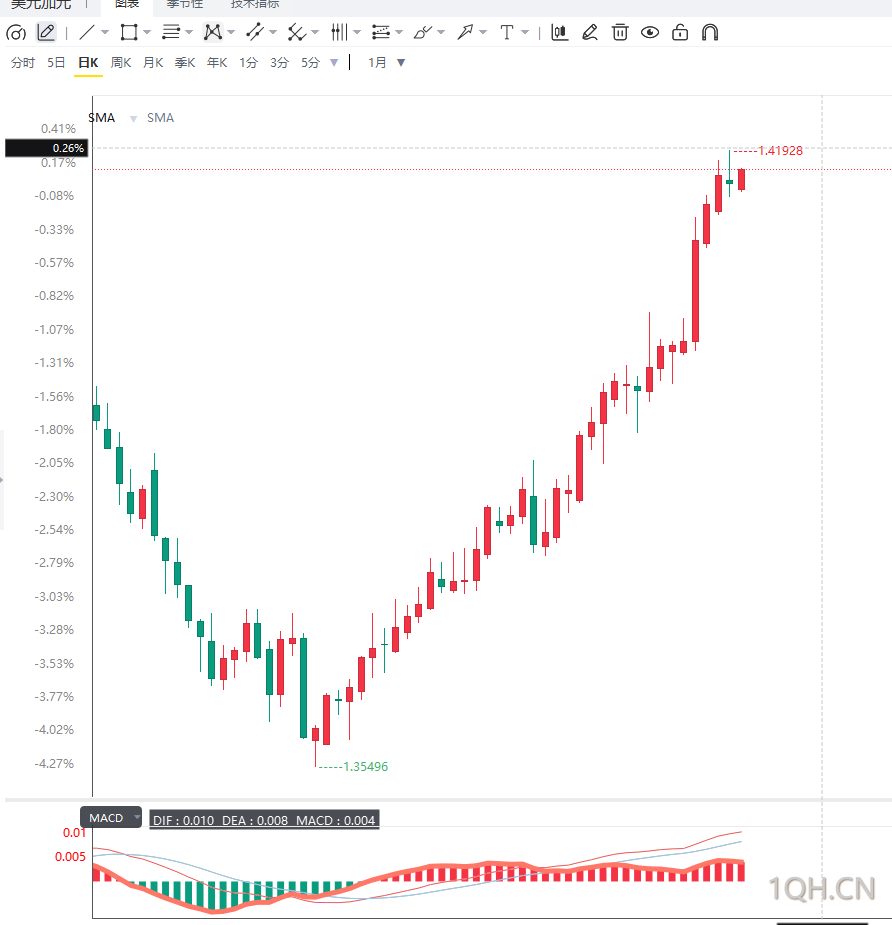Select the text T annotation tool

507,32
